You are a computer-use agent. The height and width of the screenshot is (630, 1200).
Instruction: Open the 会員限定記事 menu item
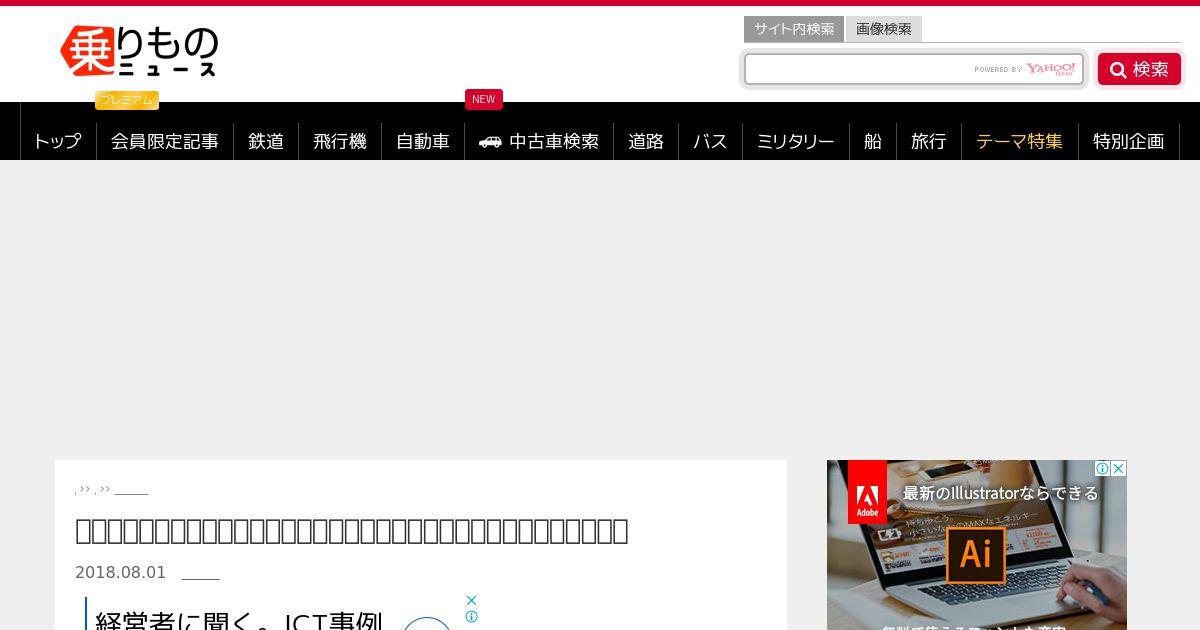[x=165, y=141]
